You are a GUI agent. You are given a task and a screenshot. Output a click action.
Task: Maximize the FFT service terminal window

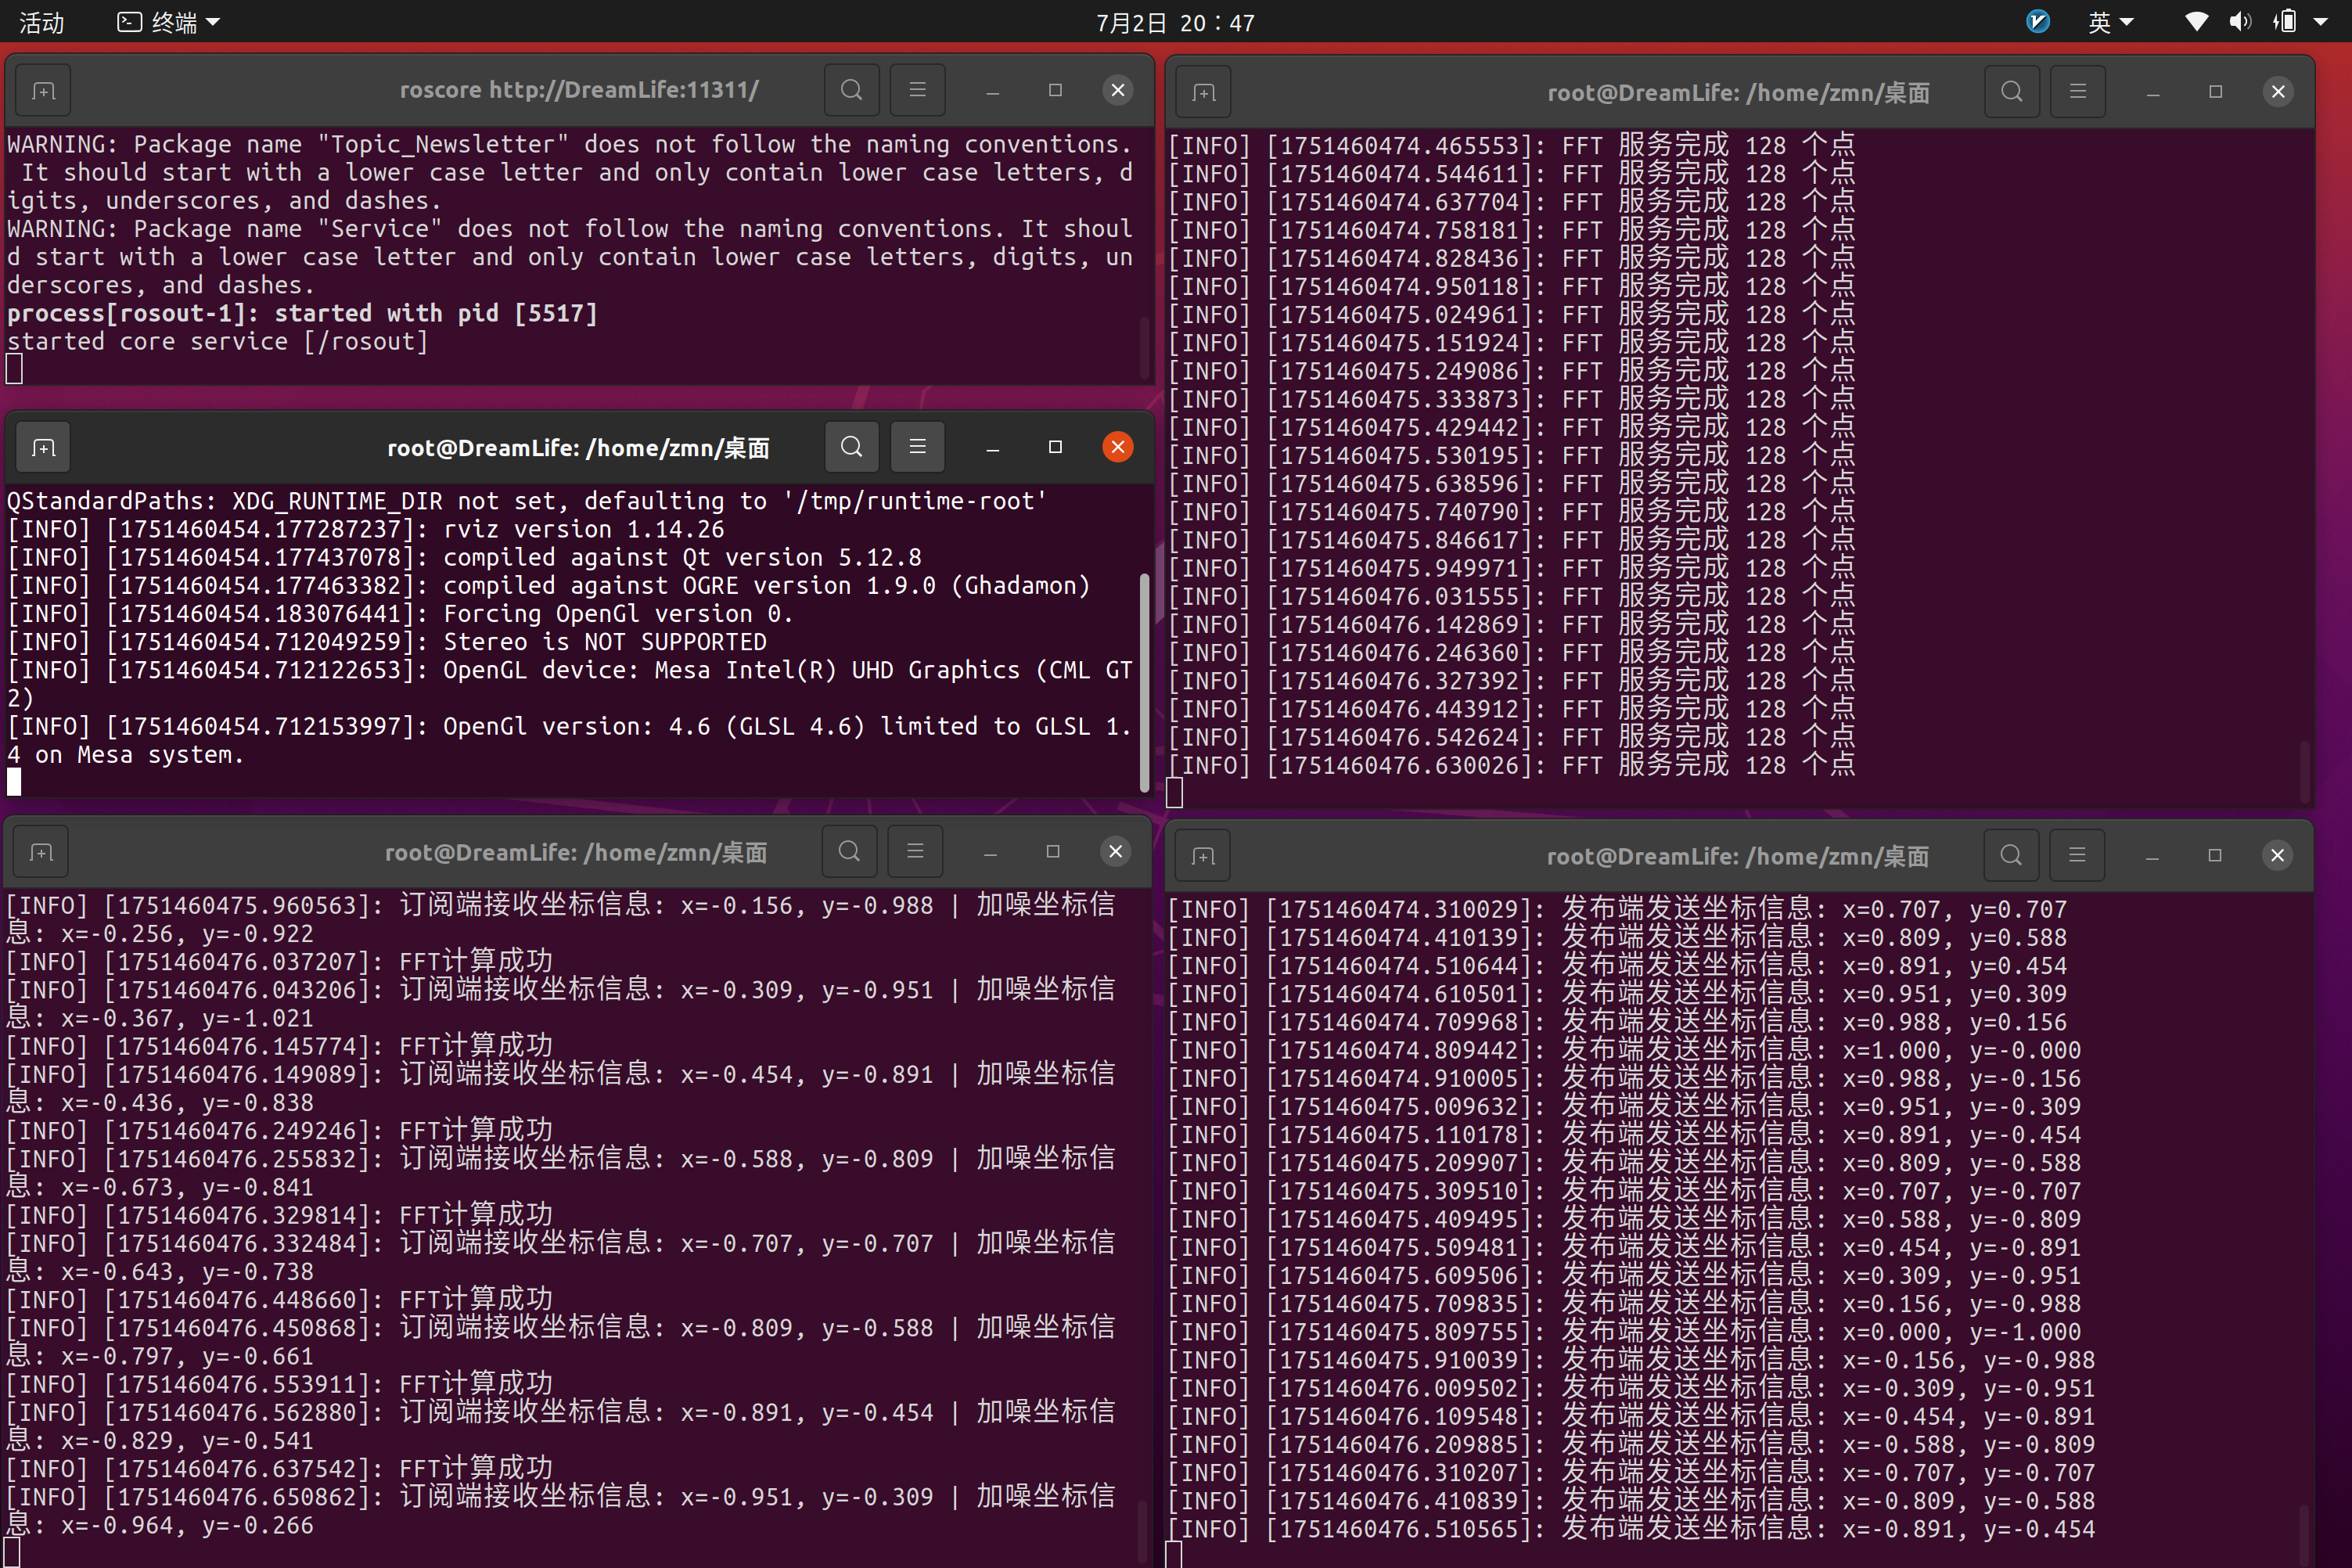tap(2215, 92)
